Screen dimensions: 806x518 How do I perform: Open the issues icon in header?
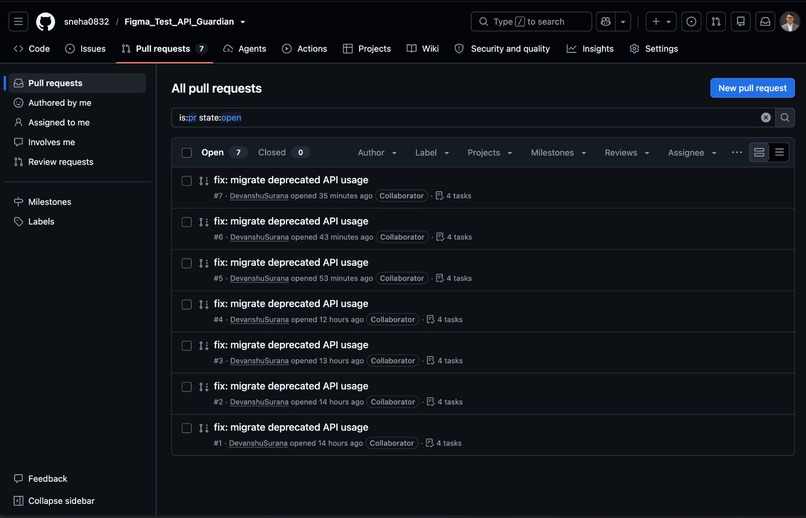coord(691,22)
